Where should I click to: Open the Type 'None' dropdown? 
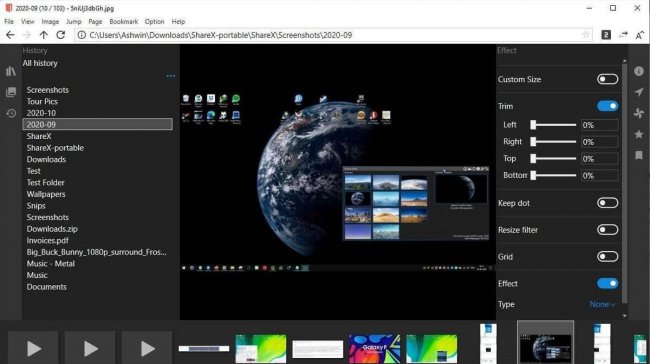coord(602,304)
